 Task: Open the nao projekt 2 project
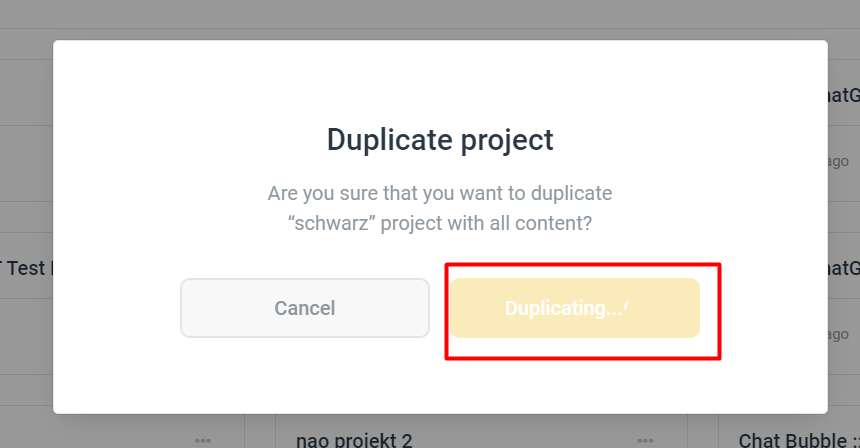click(x=354, y=440)
